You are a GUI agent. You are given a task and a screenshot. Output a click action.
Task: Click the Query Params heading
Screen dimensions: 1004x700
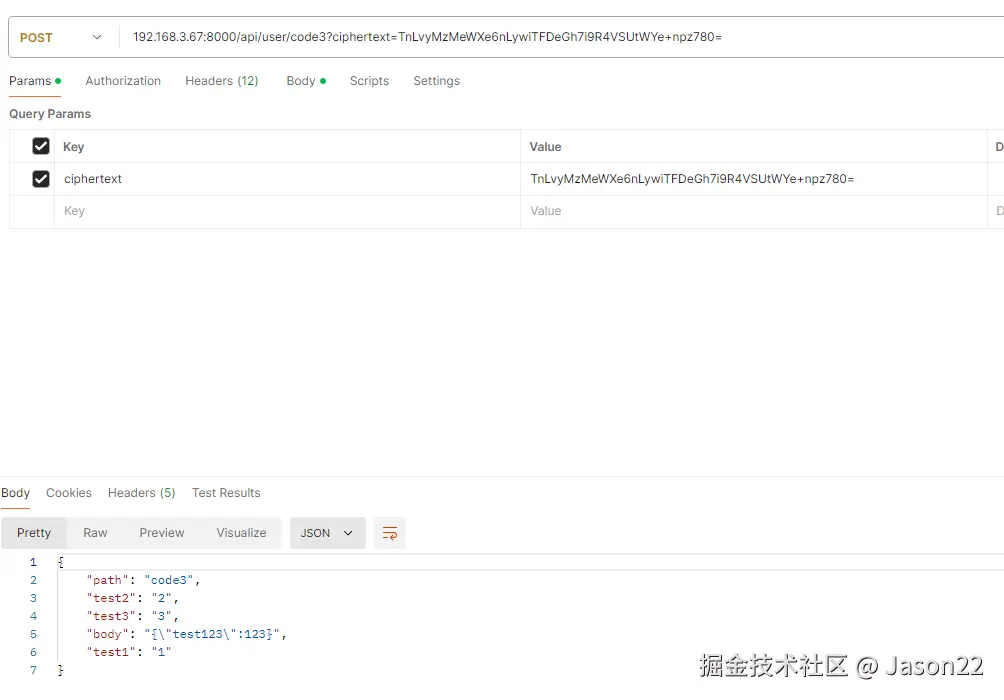(x=50, y=114)
